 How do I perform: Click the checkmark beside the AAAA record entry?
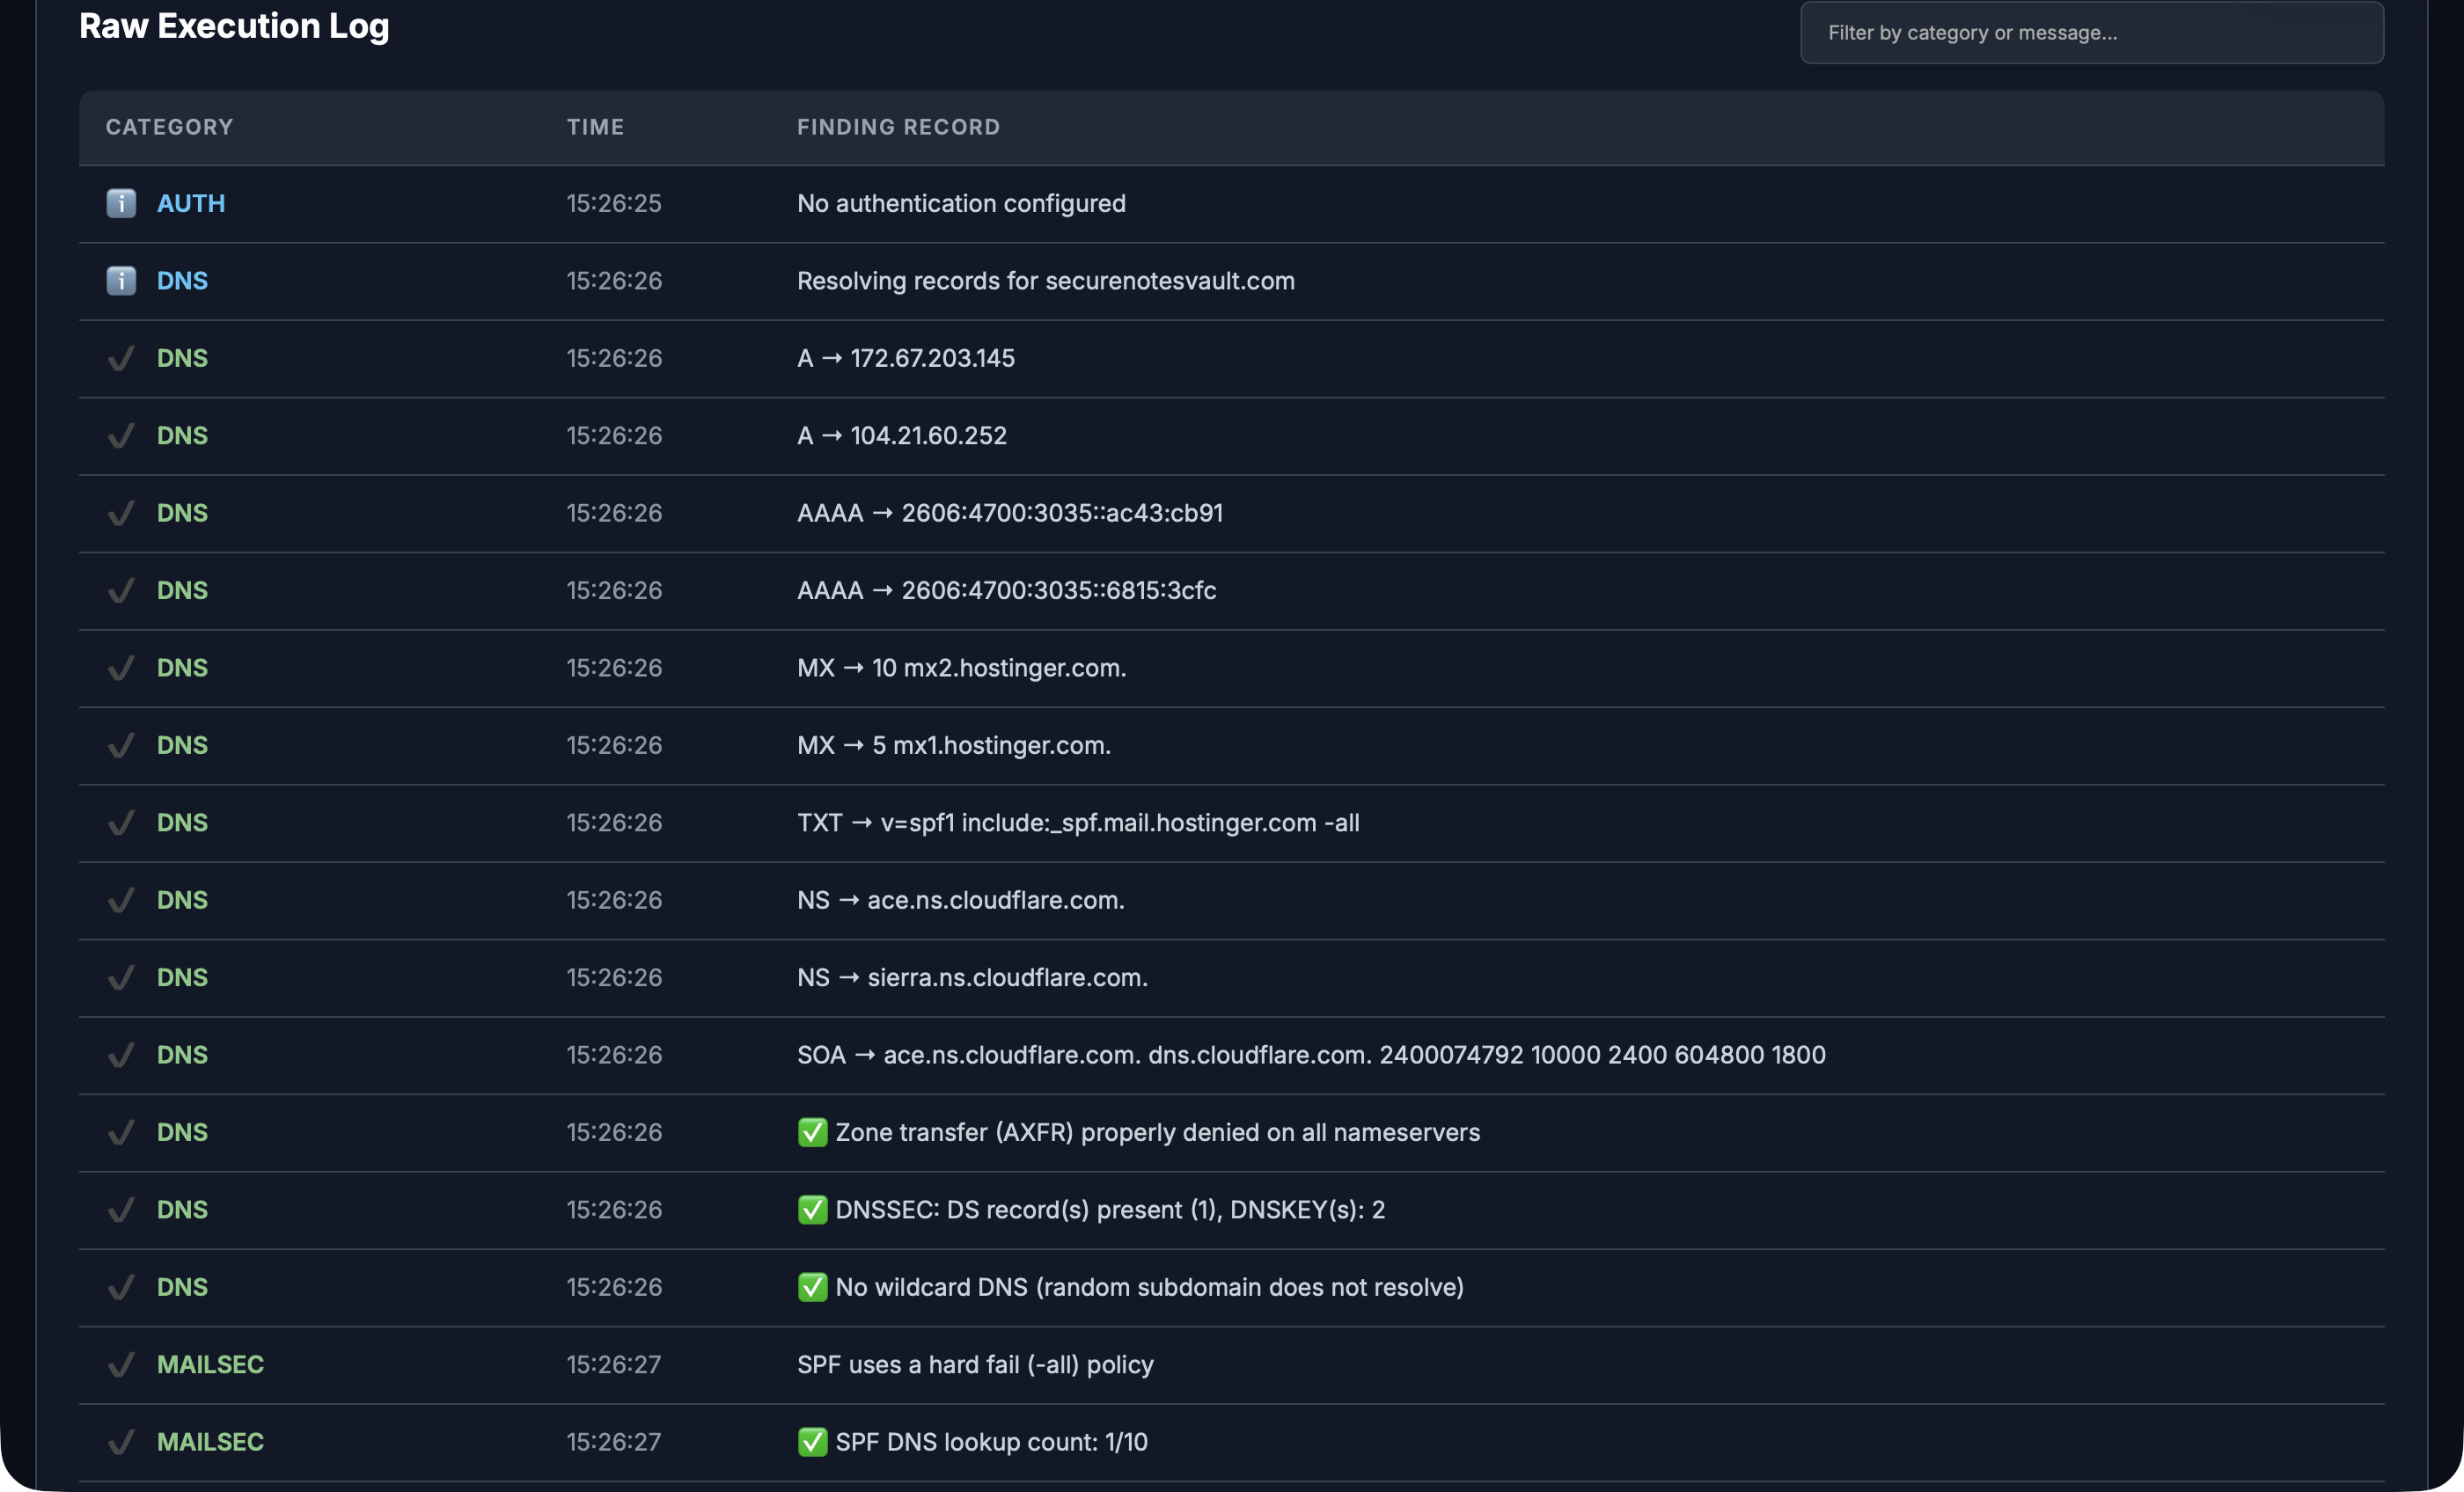point(120,513)
